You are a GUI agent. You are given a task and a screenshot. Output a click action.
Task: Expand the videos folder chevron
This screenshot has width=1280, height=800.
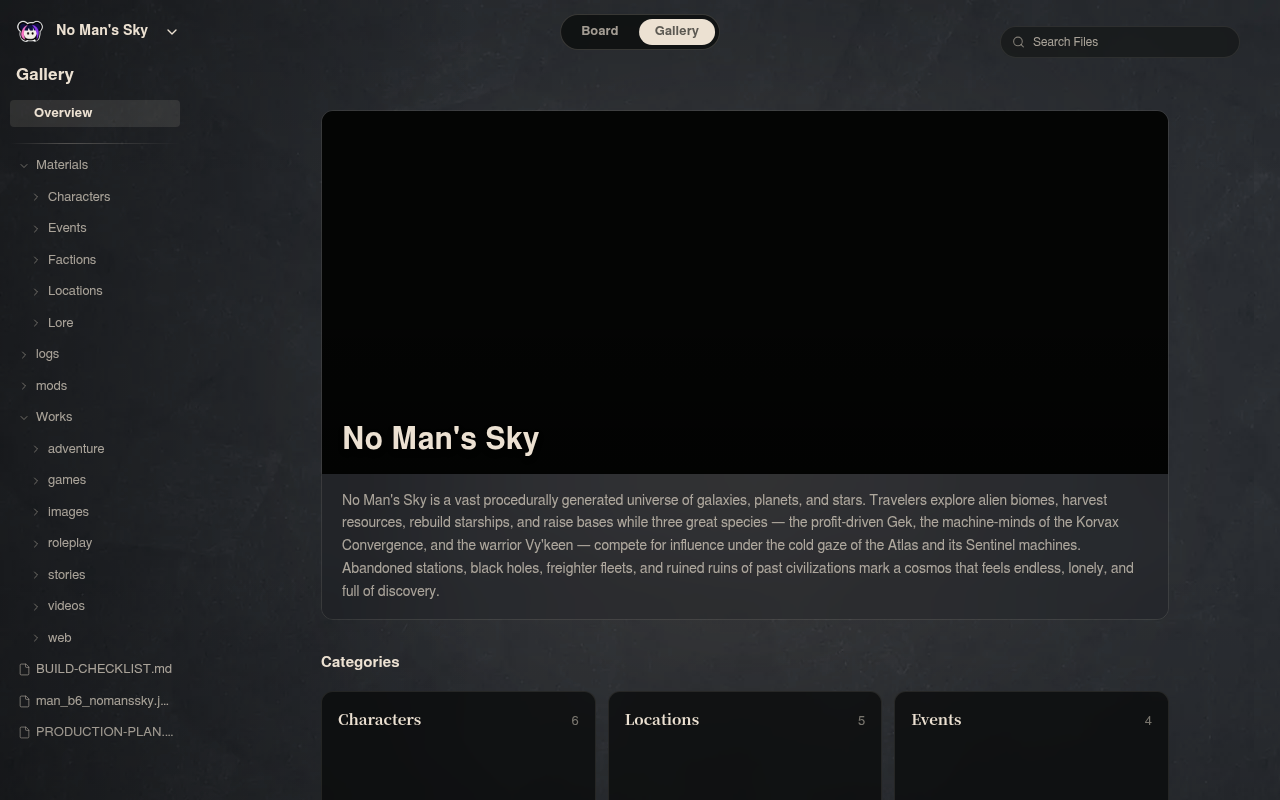click(x=36, y=606)
